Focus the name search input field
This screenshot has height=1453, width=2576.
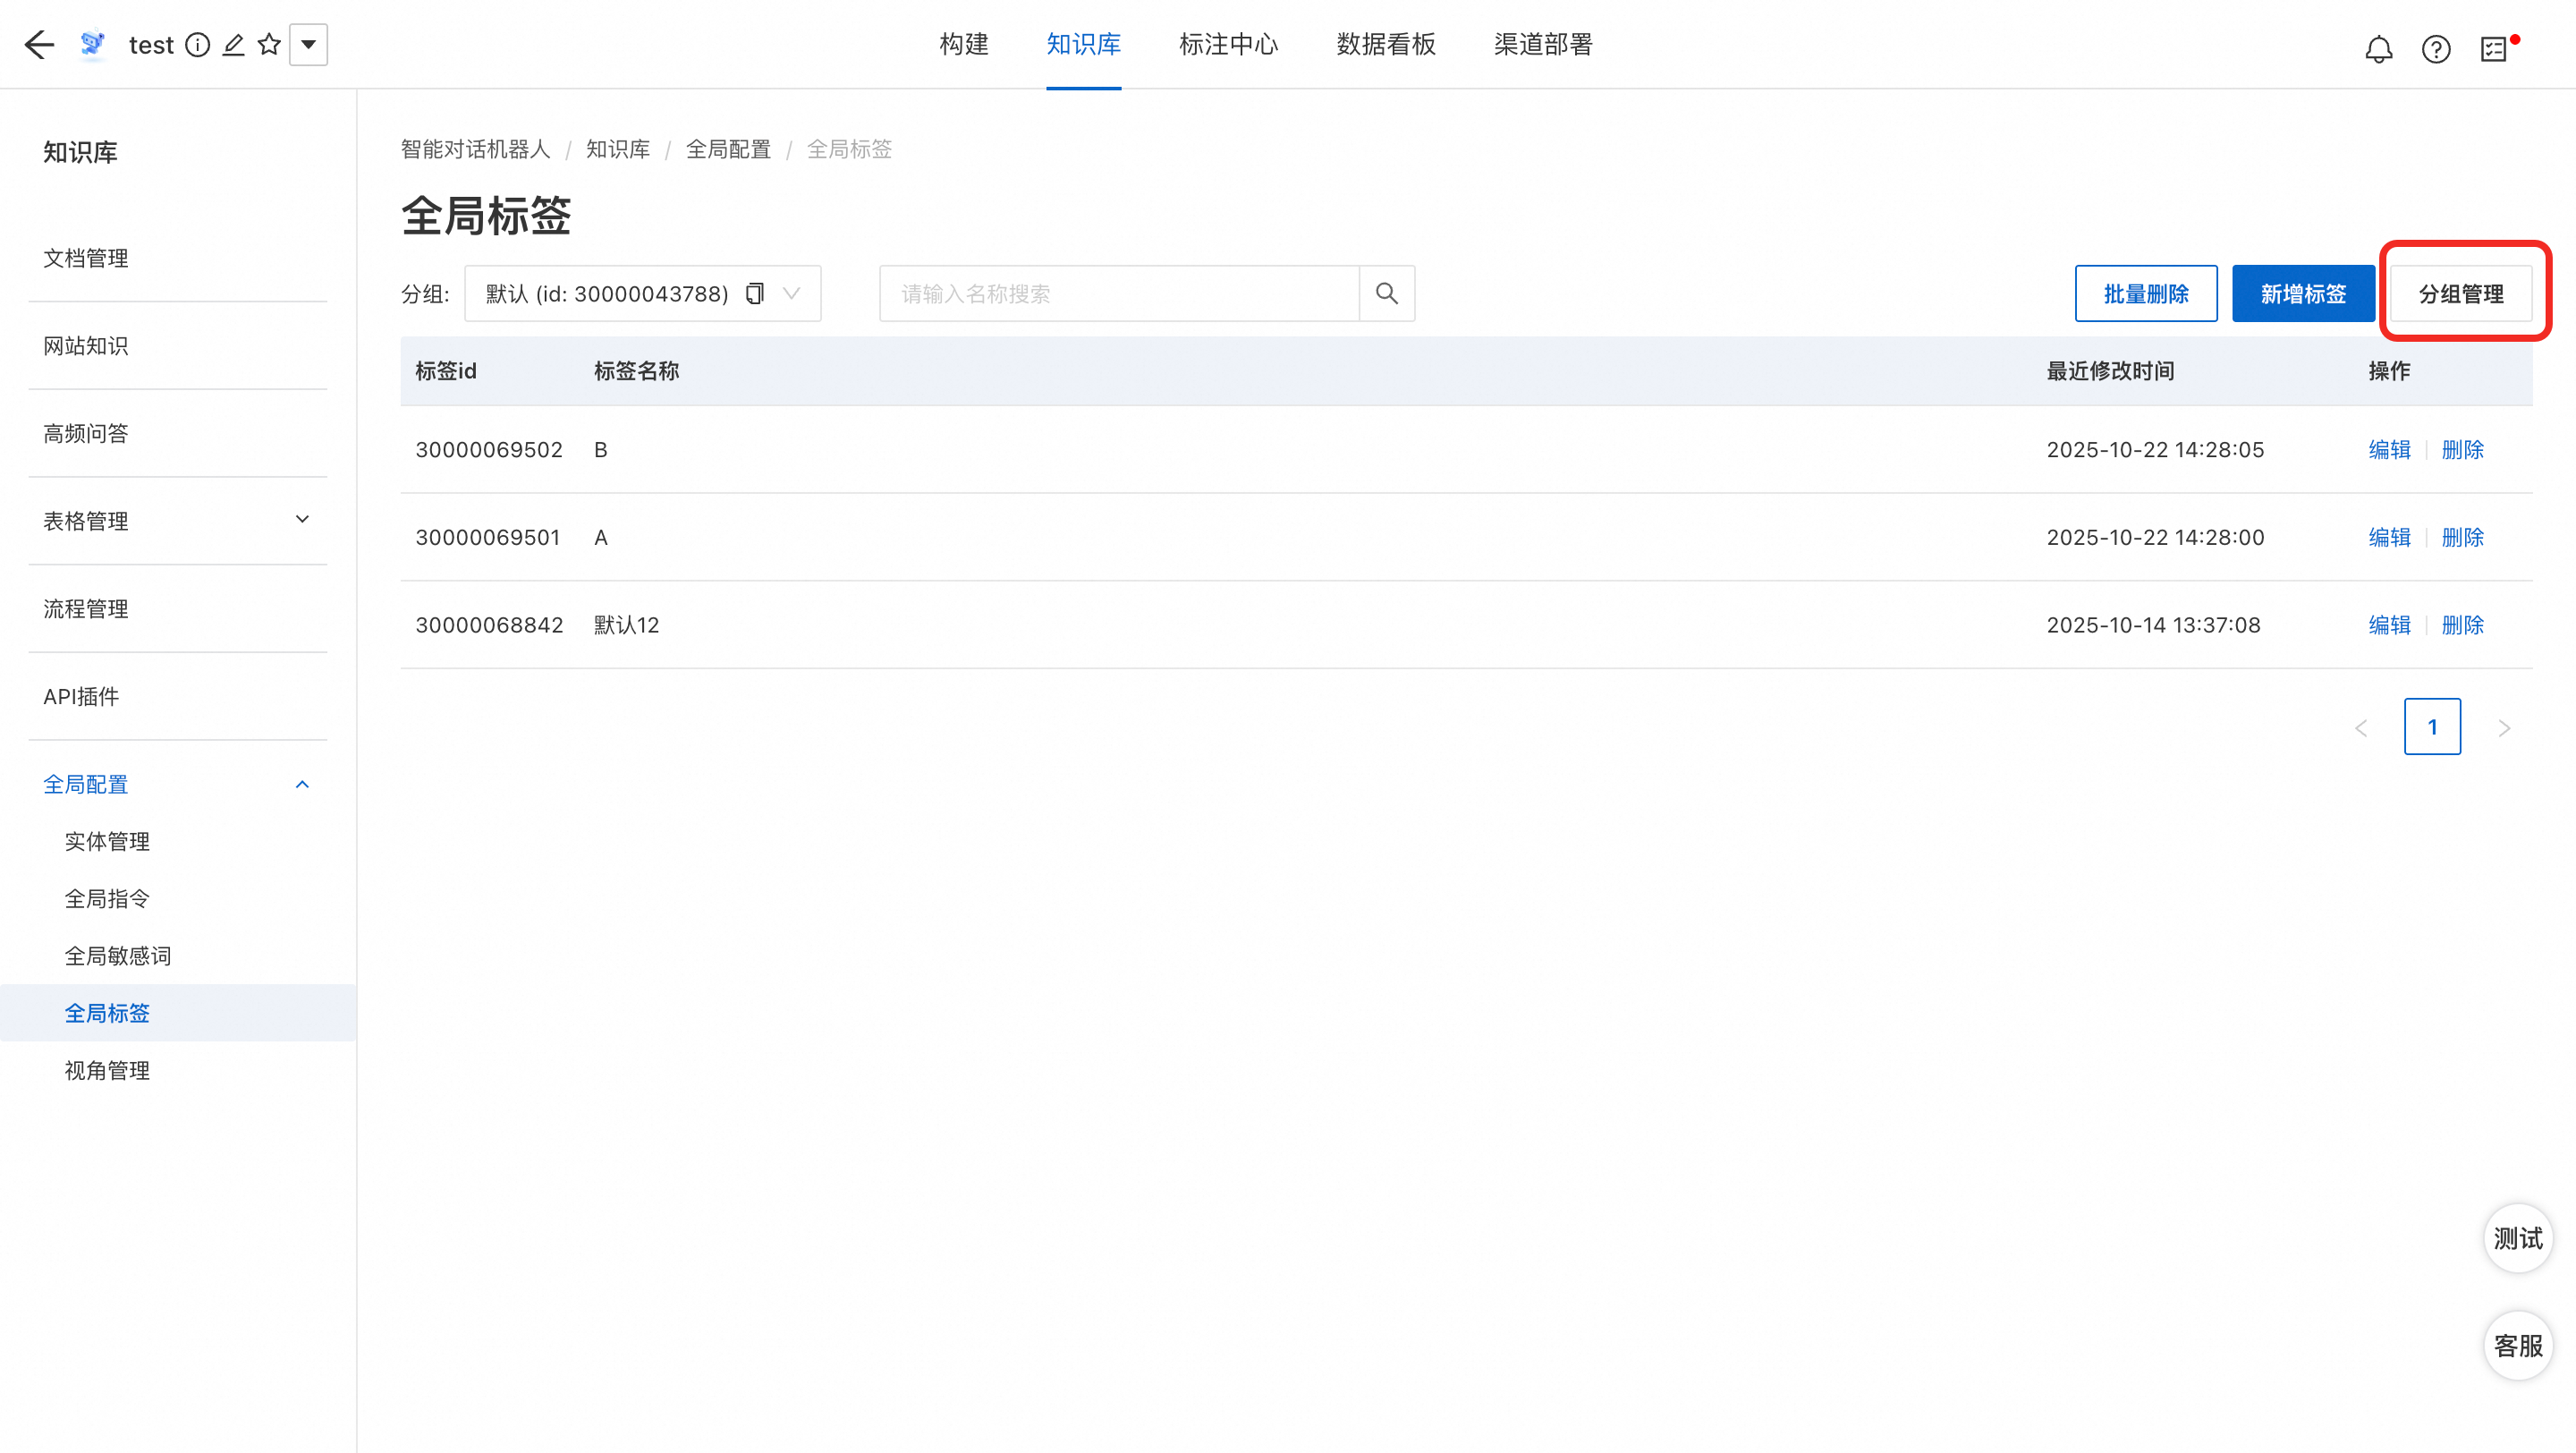(1118, 293)
